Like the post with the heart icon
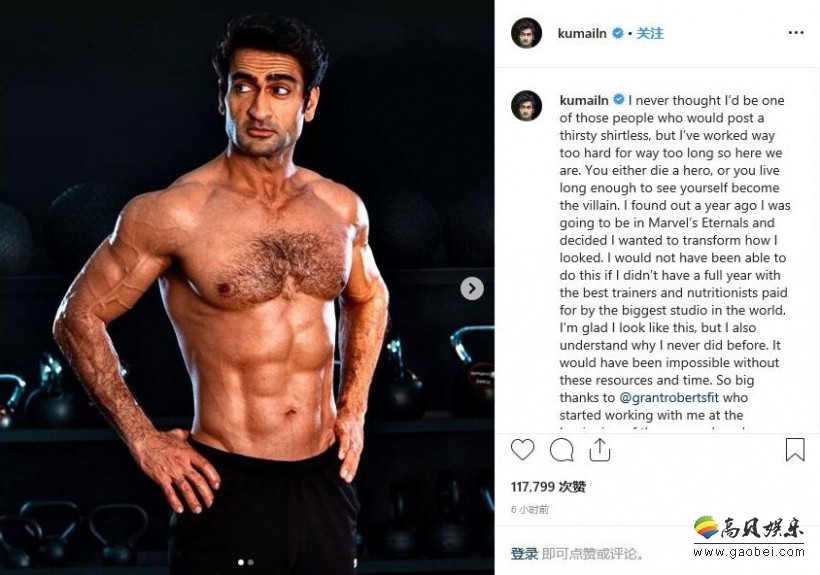This screenshot has height=575, width=820. (522, 450)
